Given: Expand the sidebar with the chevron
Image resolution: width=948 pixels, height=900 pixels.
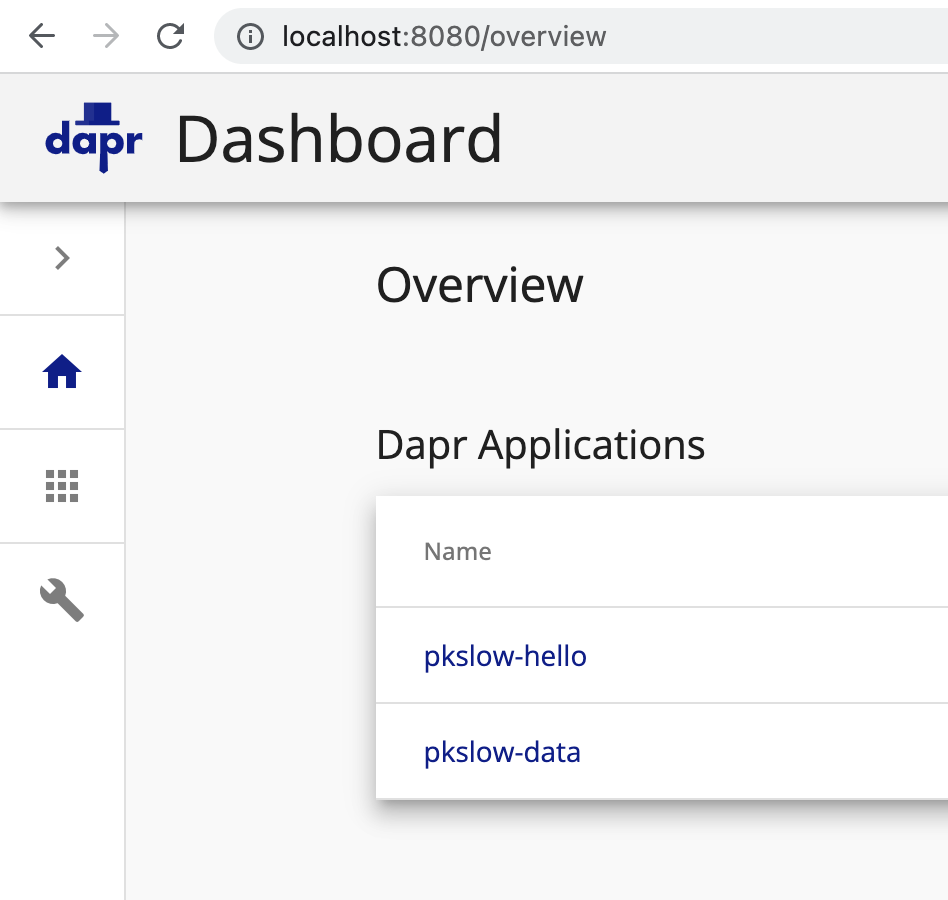Looking at the screenshot, I should click(x=62, y=258).
